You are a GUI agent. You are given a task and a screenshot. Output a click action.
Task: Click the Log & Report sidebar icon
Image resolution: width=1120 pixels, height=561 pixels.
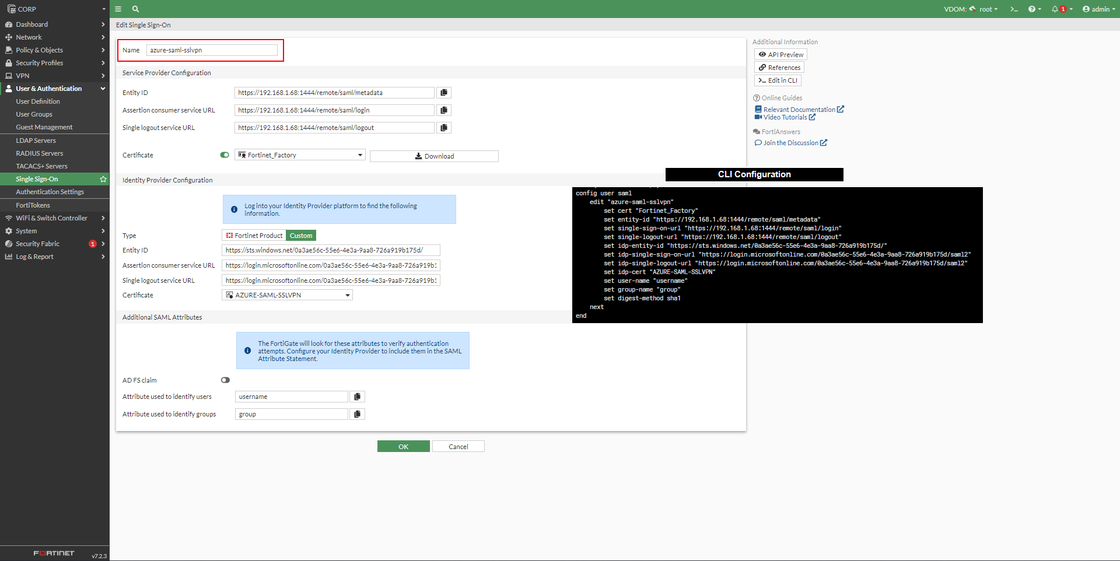click(9, 257)
